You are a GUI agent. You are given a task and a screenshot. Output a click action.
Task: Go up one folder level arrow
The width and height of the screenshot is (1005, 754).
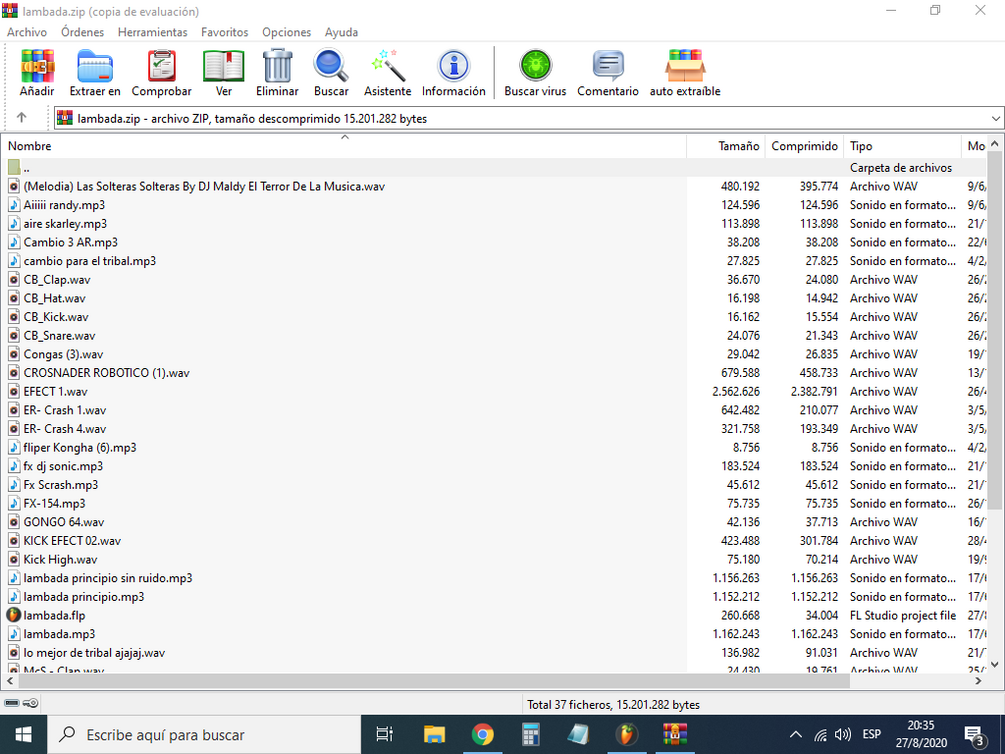22,117
